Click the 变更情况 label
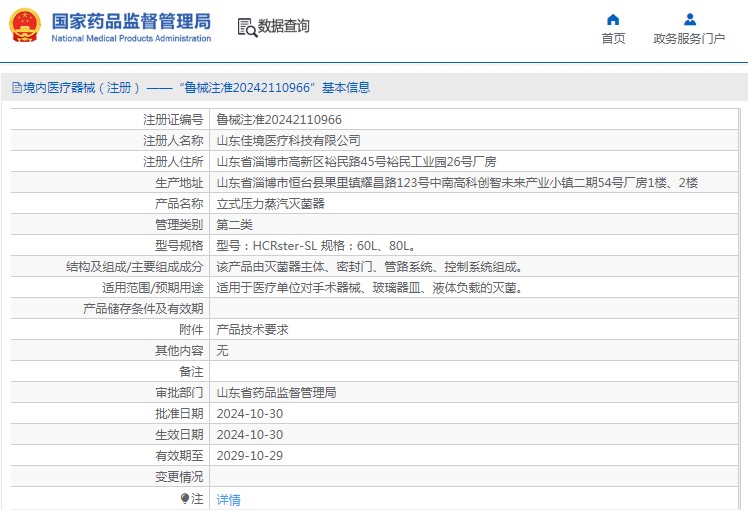 (x=179, y=476)
